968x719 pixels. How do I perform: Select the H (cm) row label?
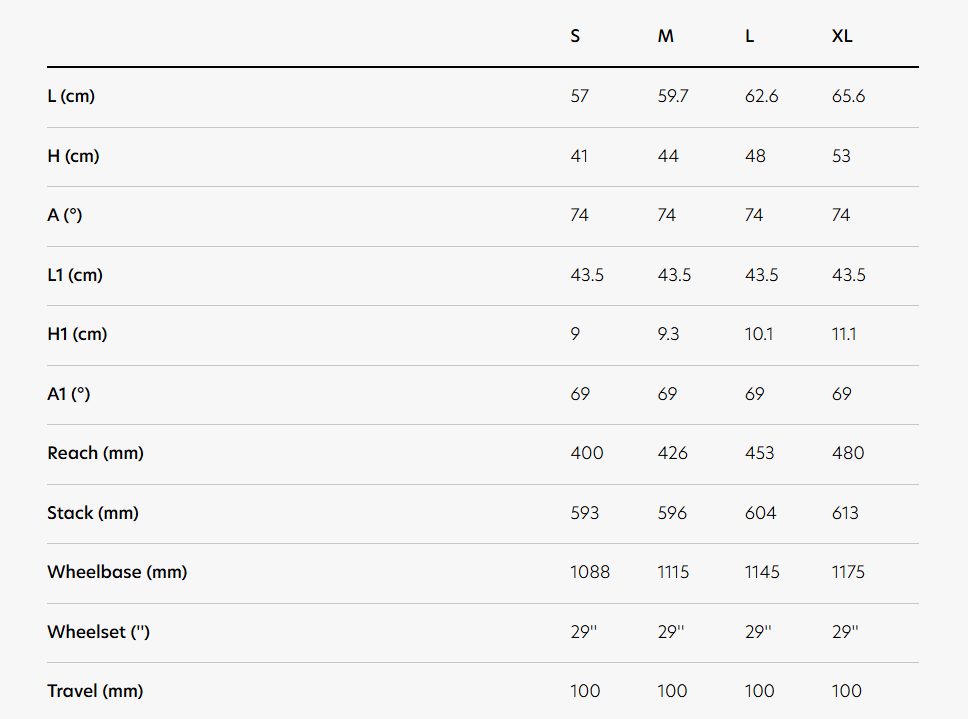pyautogui.click(x=73, y=156)
